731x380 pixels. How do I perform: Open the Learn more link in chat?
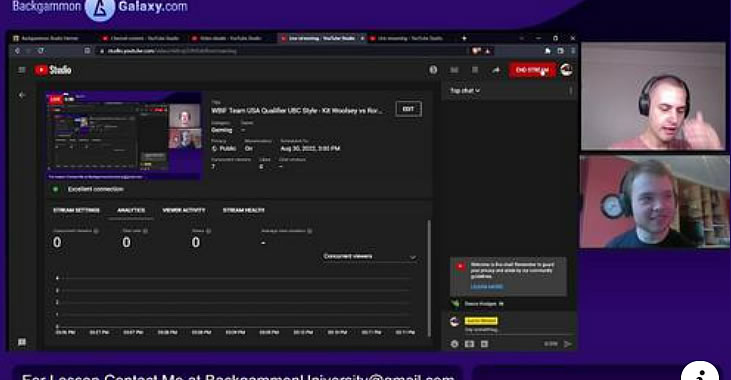coord(486,286)
